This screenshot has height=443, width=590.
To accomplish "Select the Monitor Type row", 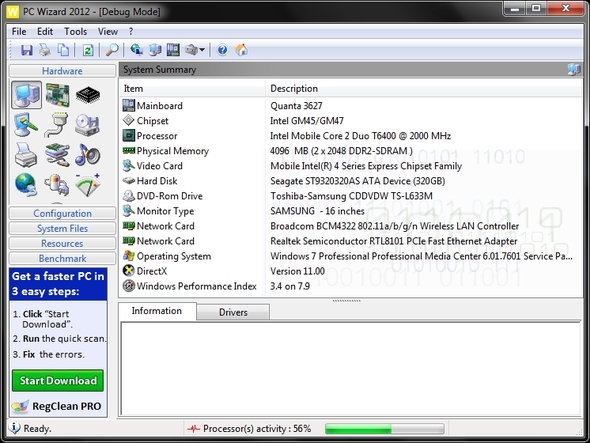I will [351, 211].
